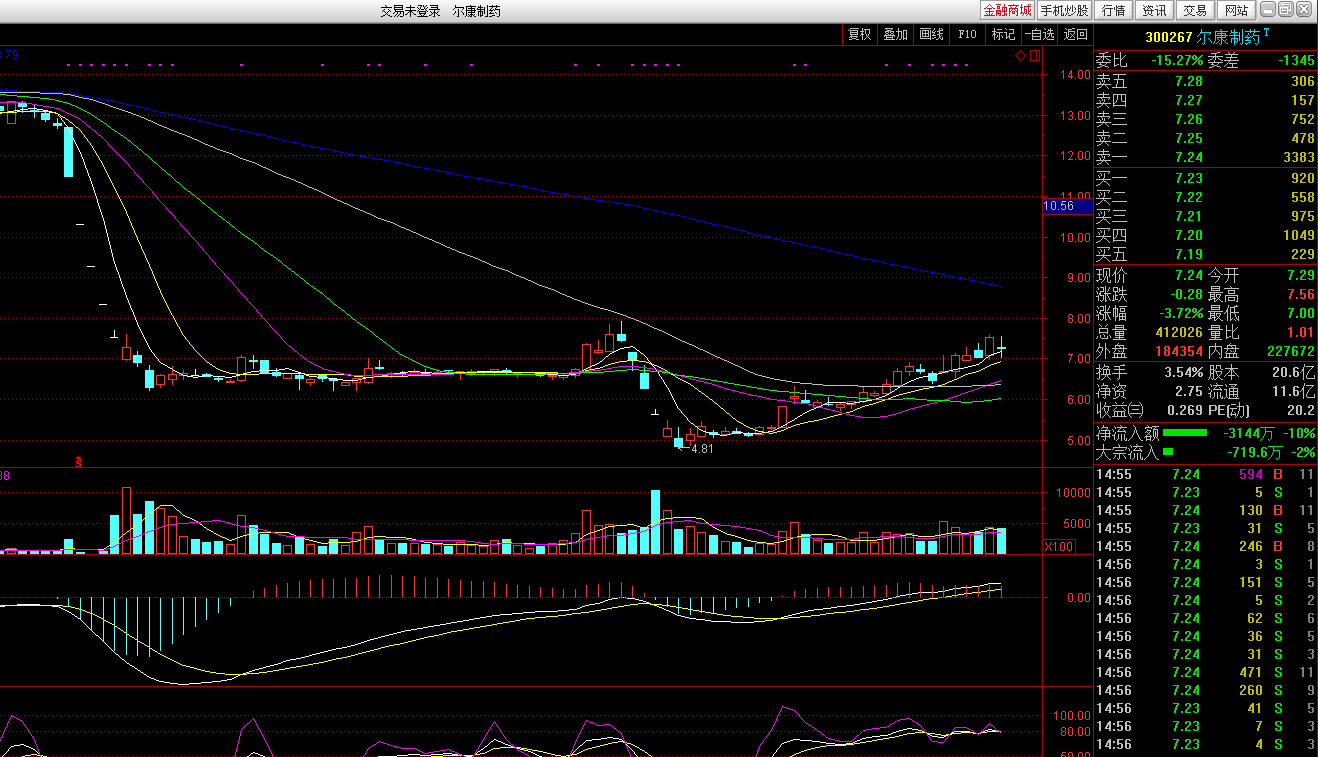Select the 叠加 overlay option
Screen dimensions: 1318x757
pos(895,34)
